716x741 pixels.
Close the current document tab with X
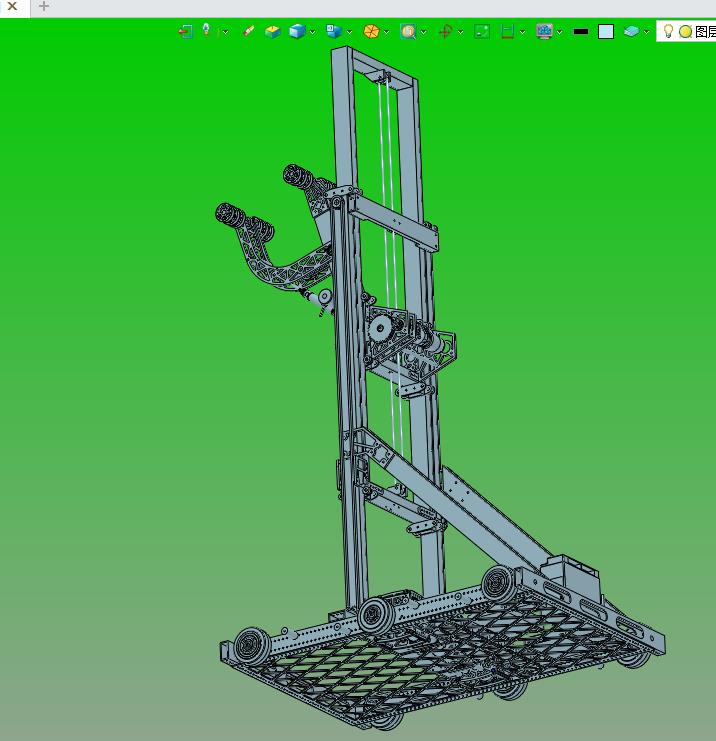[13, 7]
